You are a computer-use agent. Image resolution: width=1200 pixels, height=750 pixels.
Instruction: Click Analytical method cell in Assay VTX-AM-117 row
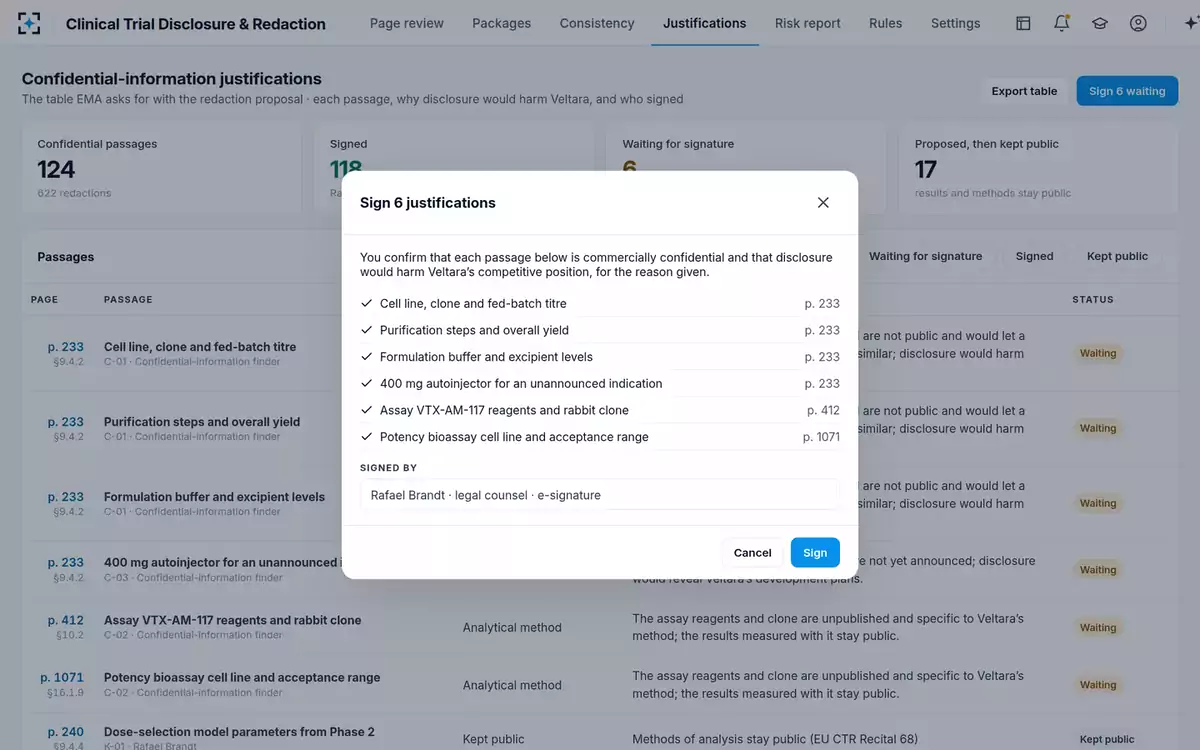click(x=512, y=628)
